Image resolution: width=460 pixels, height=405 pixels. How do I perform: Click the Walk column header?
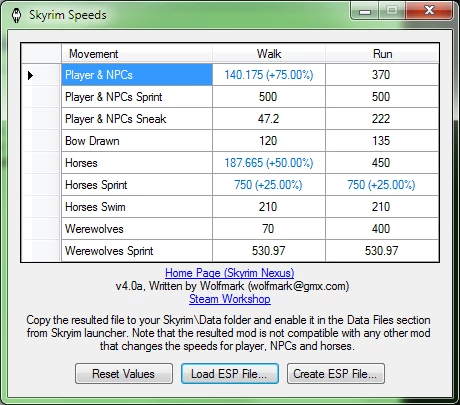pyautogui.click(x=269, y=54)
